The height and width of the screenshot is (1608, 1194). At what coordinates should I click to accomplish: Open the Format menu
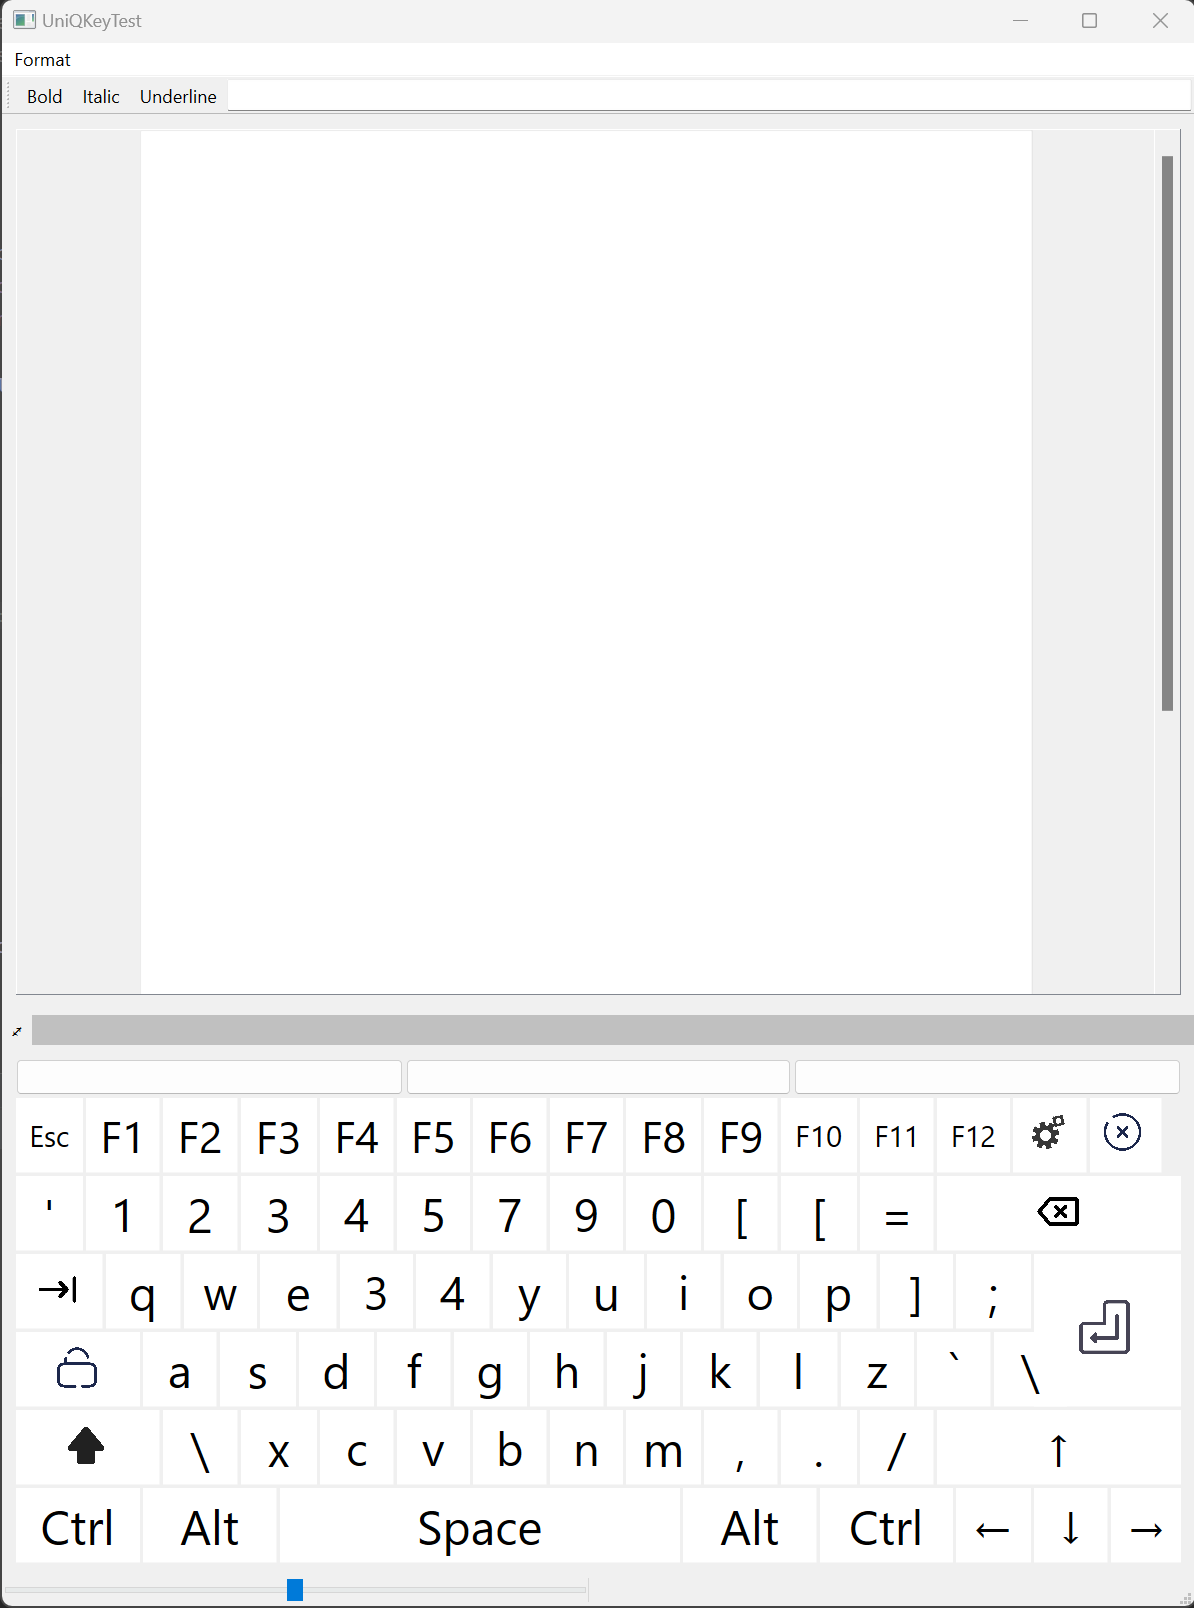click(x=43, y=60)
